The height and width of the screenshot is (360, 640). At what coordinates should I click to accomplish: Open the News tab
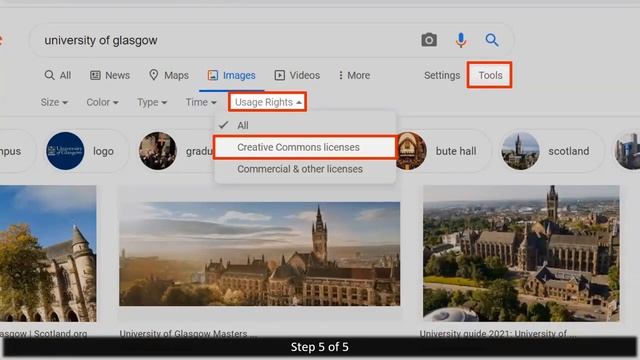(x=110, y=75)
